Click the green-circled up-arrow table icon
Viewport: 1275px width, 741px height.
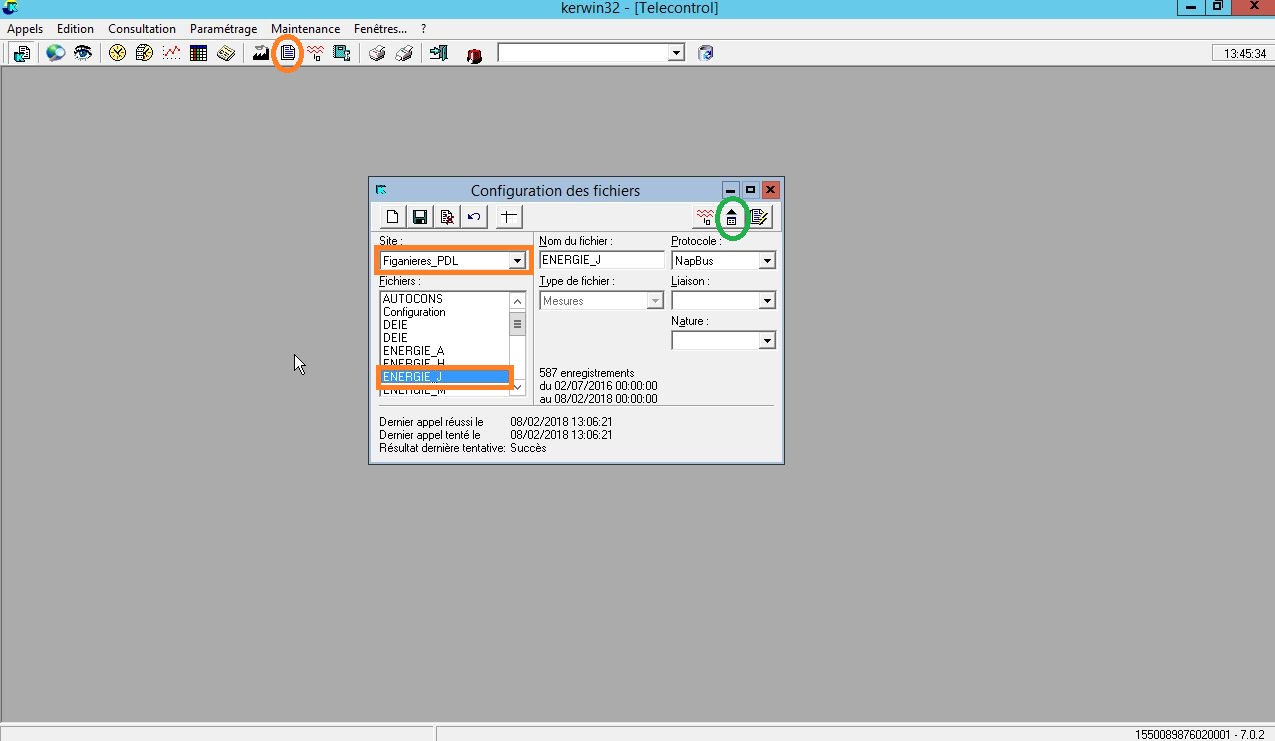point(732,217)
